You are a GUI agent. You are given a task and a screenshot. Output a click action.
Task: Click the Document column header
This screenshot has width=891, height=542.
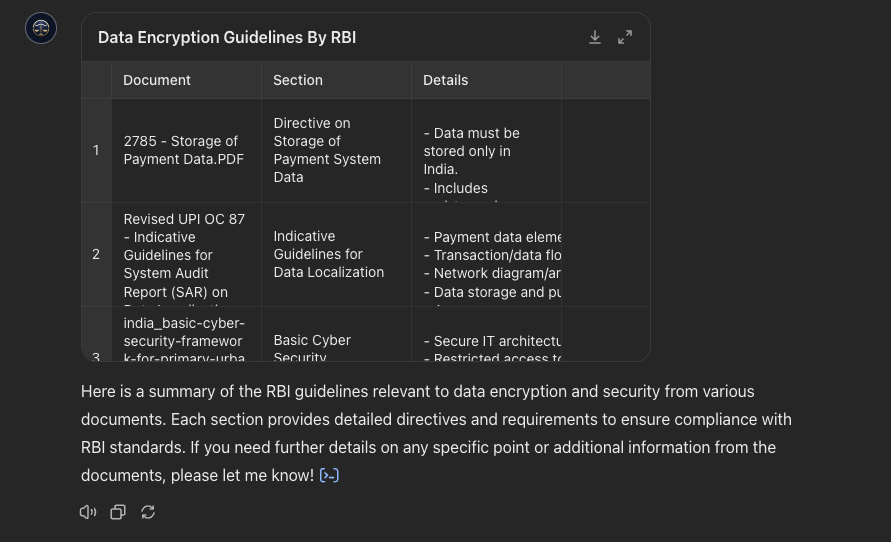[157, 80]
